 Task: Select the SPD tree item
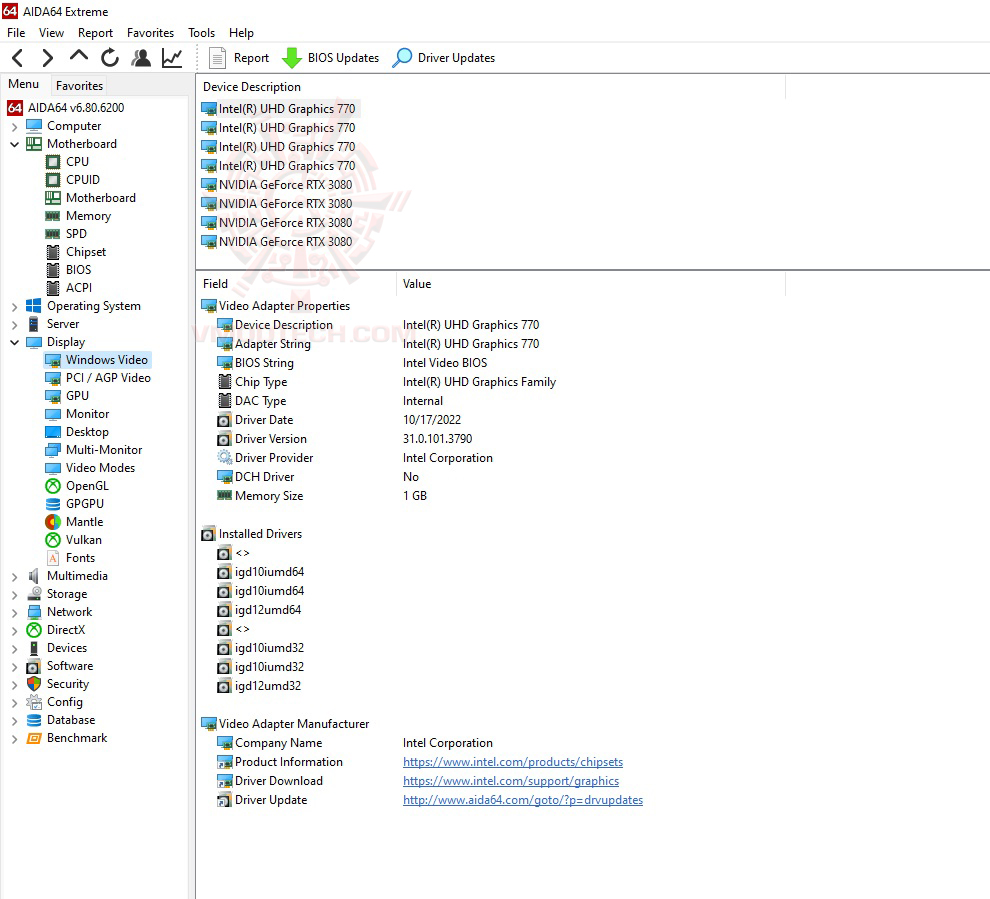coord(76,234)
